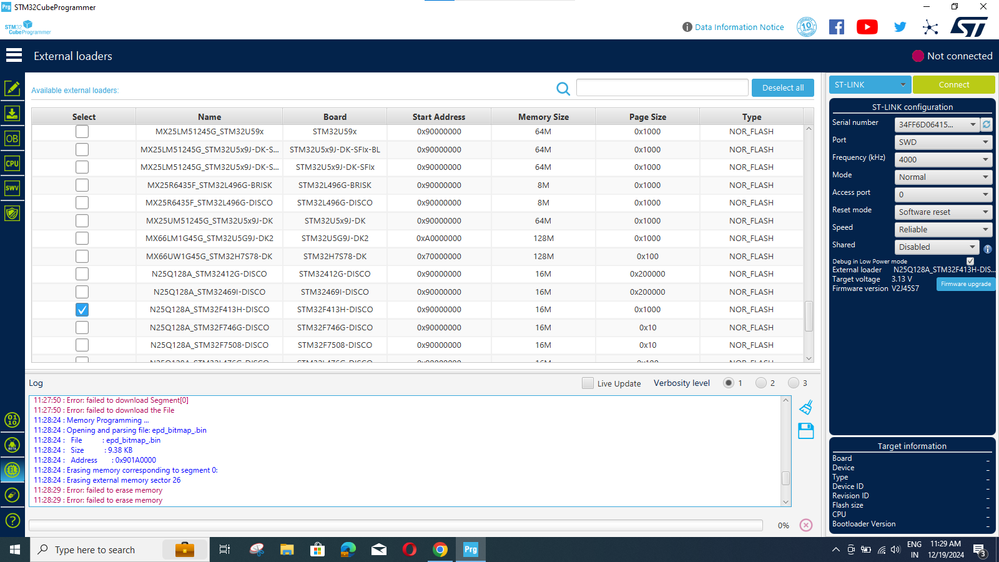Save the log with floppy icon

(x=806, y=431)
